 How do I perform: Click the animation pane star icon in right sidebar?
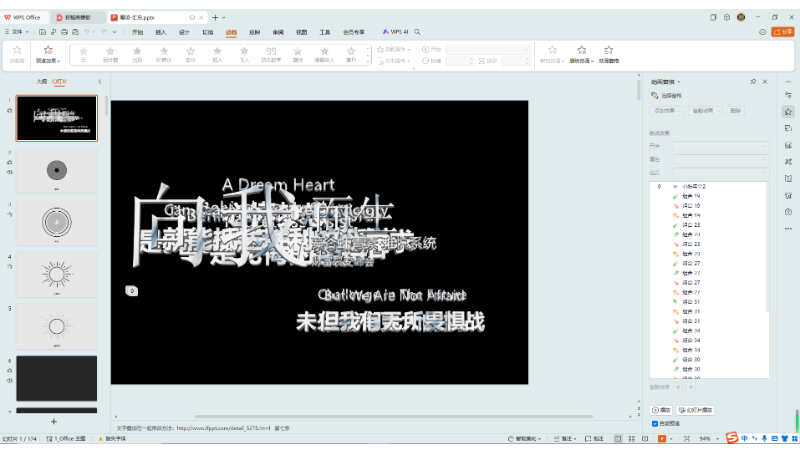click(788, 112)
